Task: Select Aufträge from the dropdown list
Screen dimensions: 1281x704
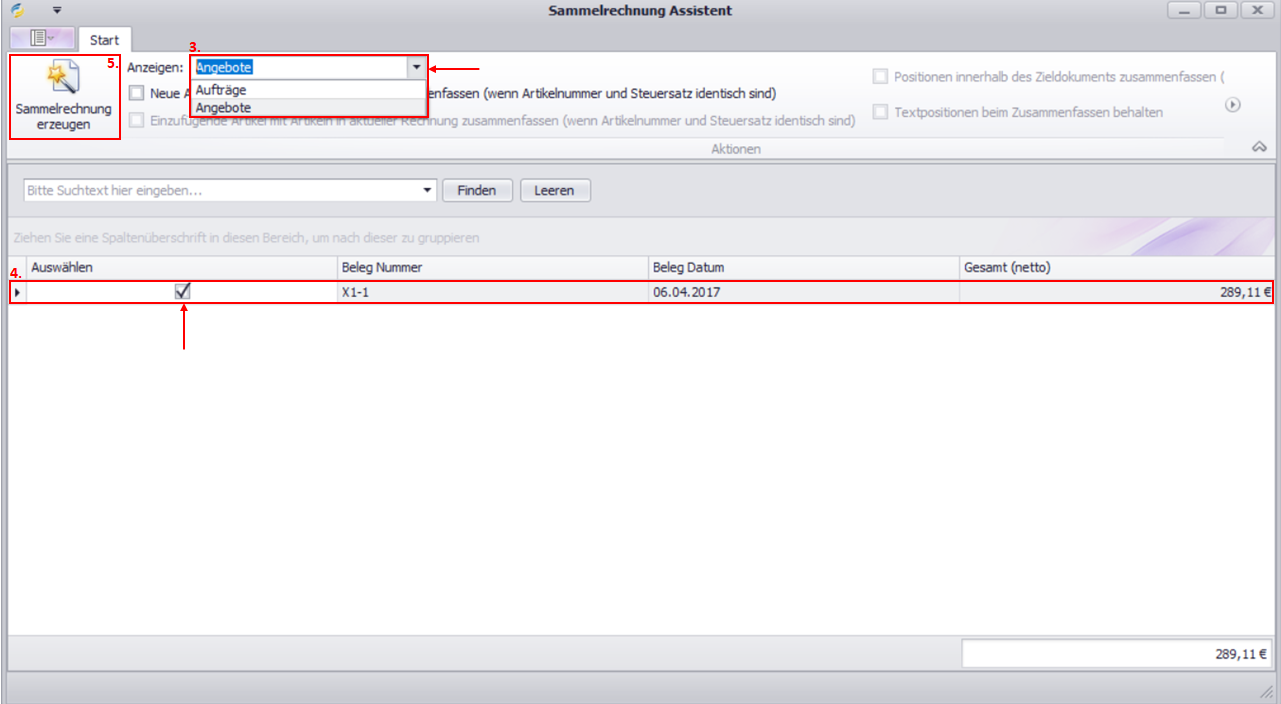Action: click(x=221, y=90)
